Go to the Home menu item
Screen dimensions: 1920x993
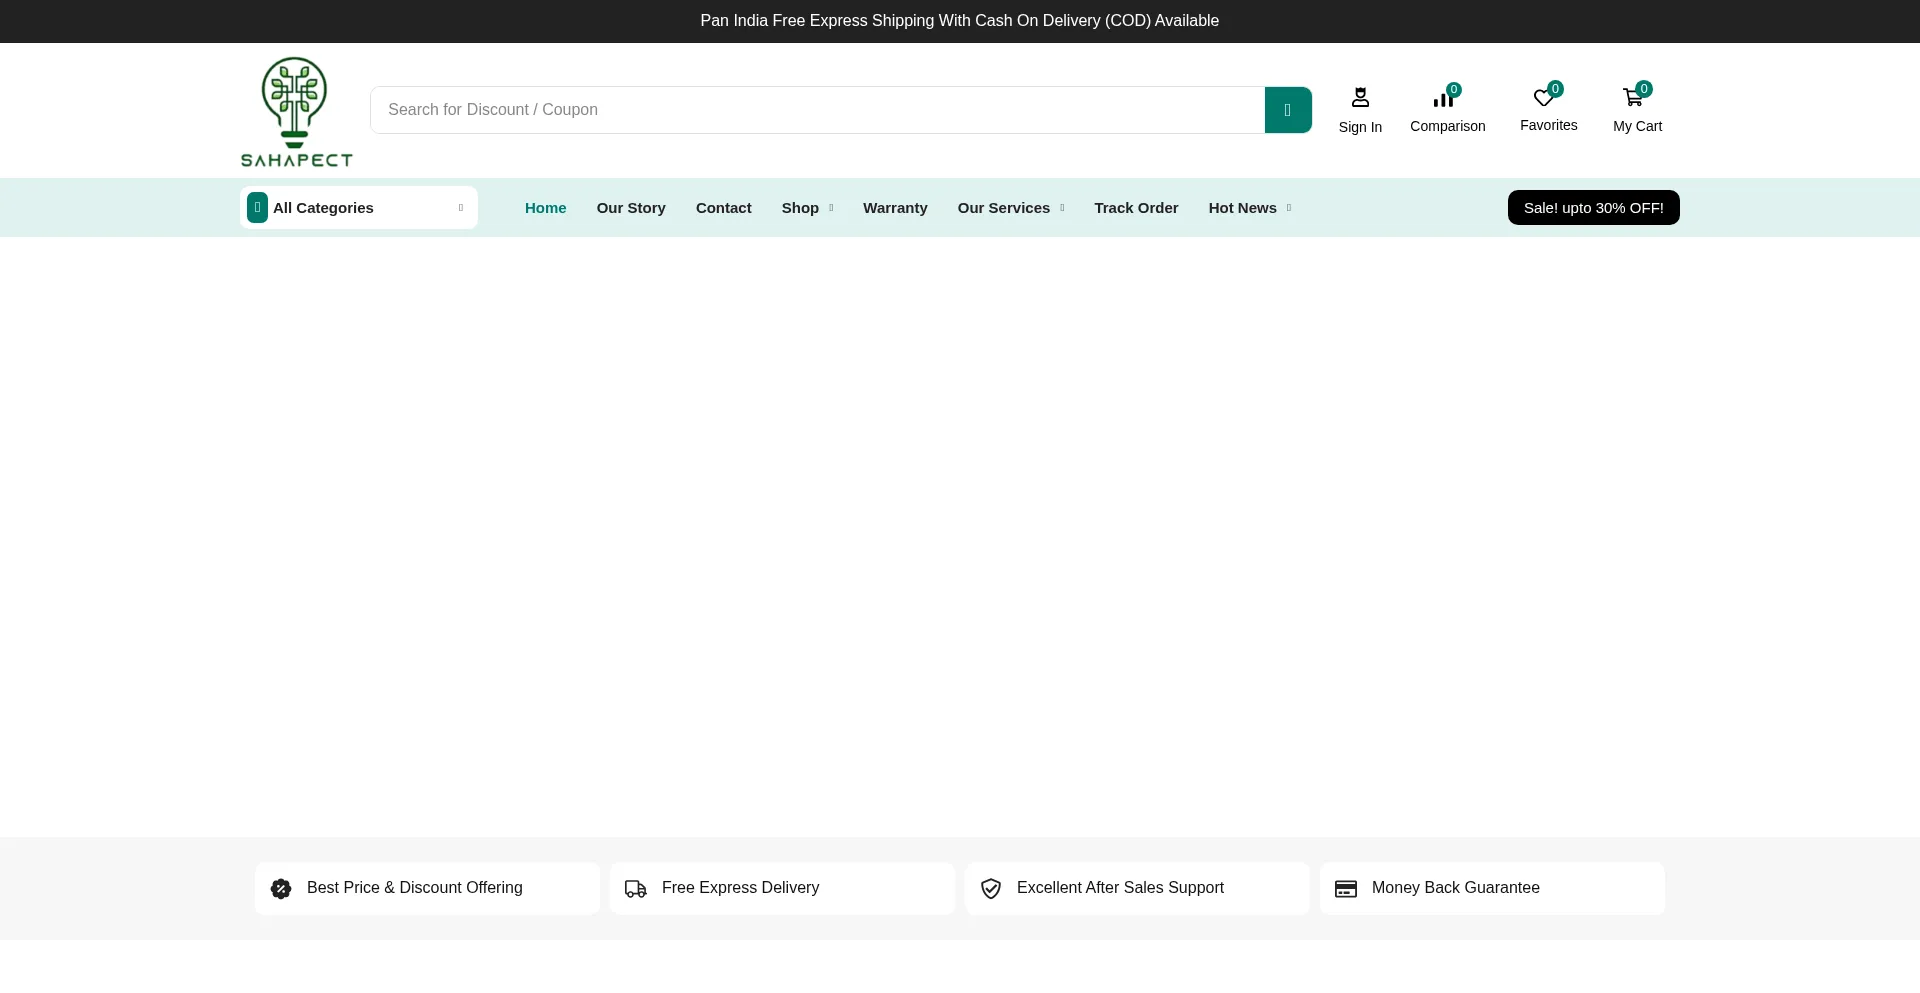click(545, 208)
